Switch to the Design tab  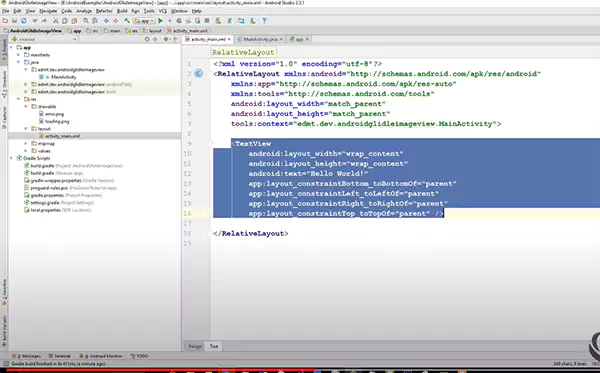194,346
